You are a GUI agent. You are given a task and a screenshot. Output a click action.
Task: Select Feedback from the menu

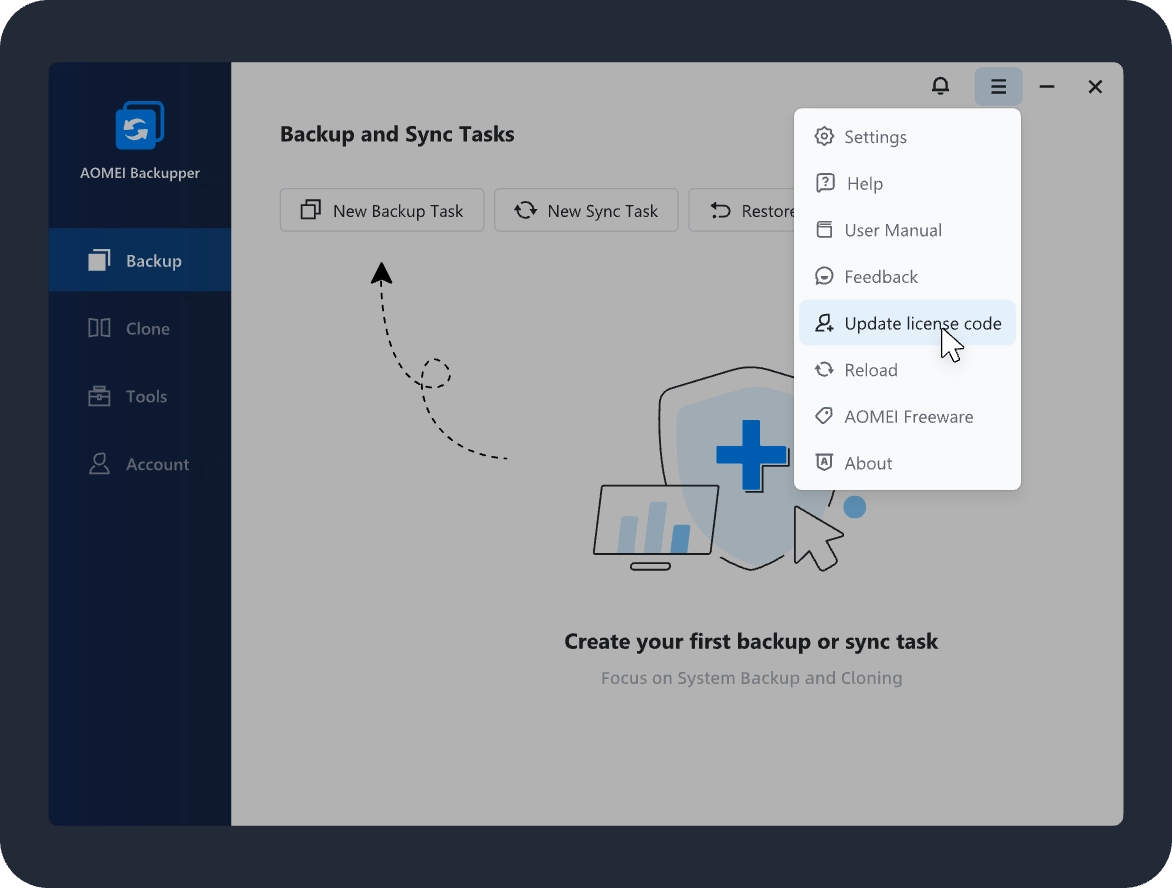[x=907, y=277]
